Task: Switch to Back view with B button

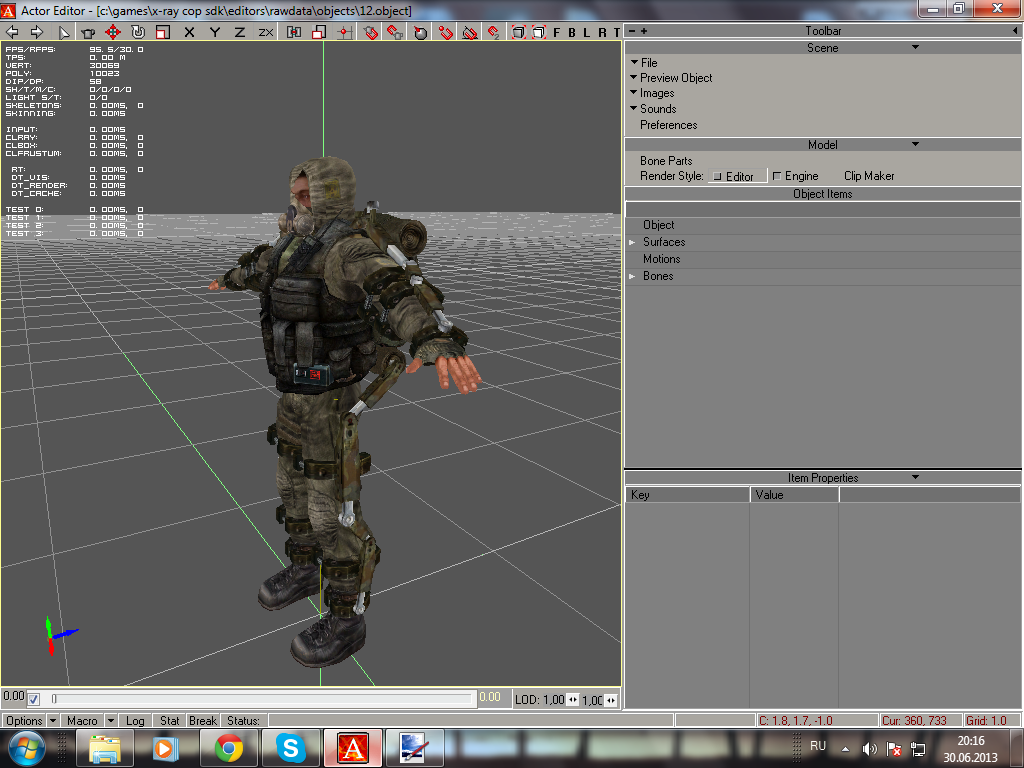Action: coord(572,33)
